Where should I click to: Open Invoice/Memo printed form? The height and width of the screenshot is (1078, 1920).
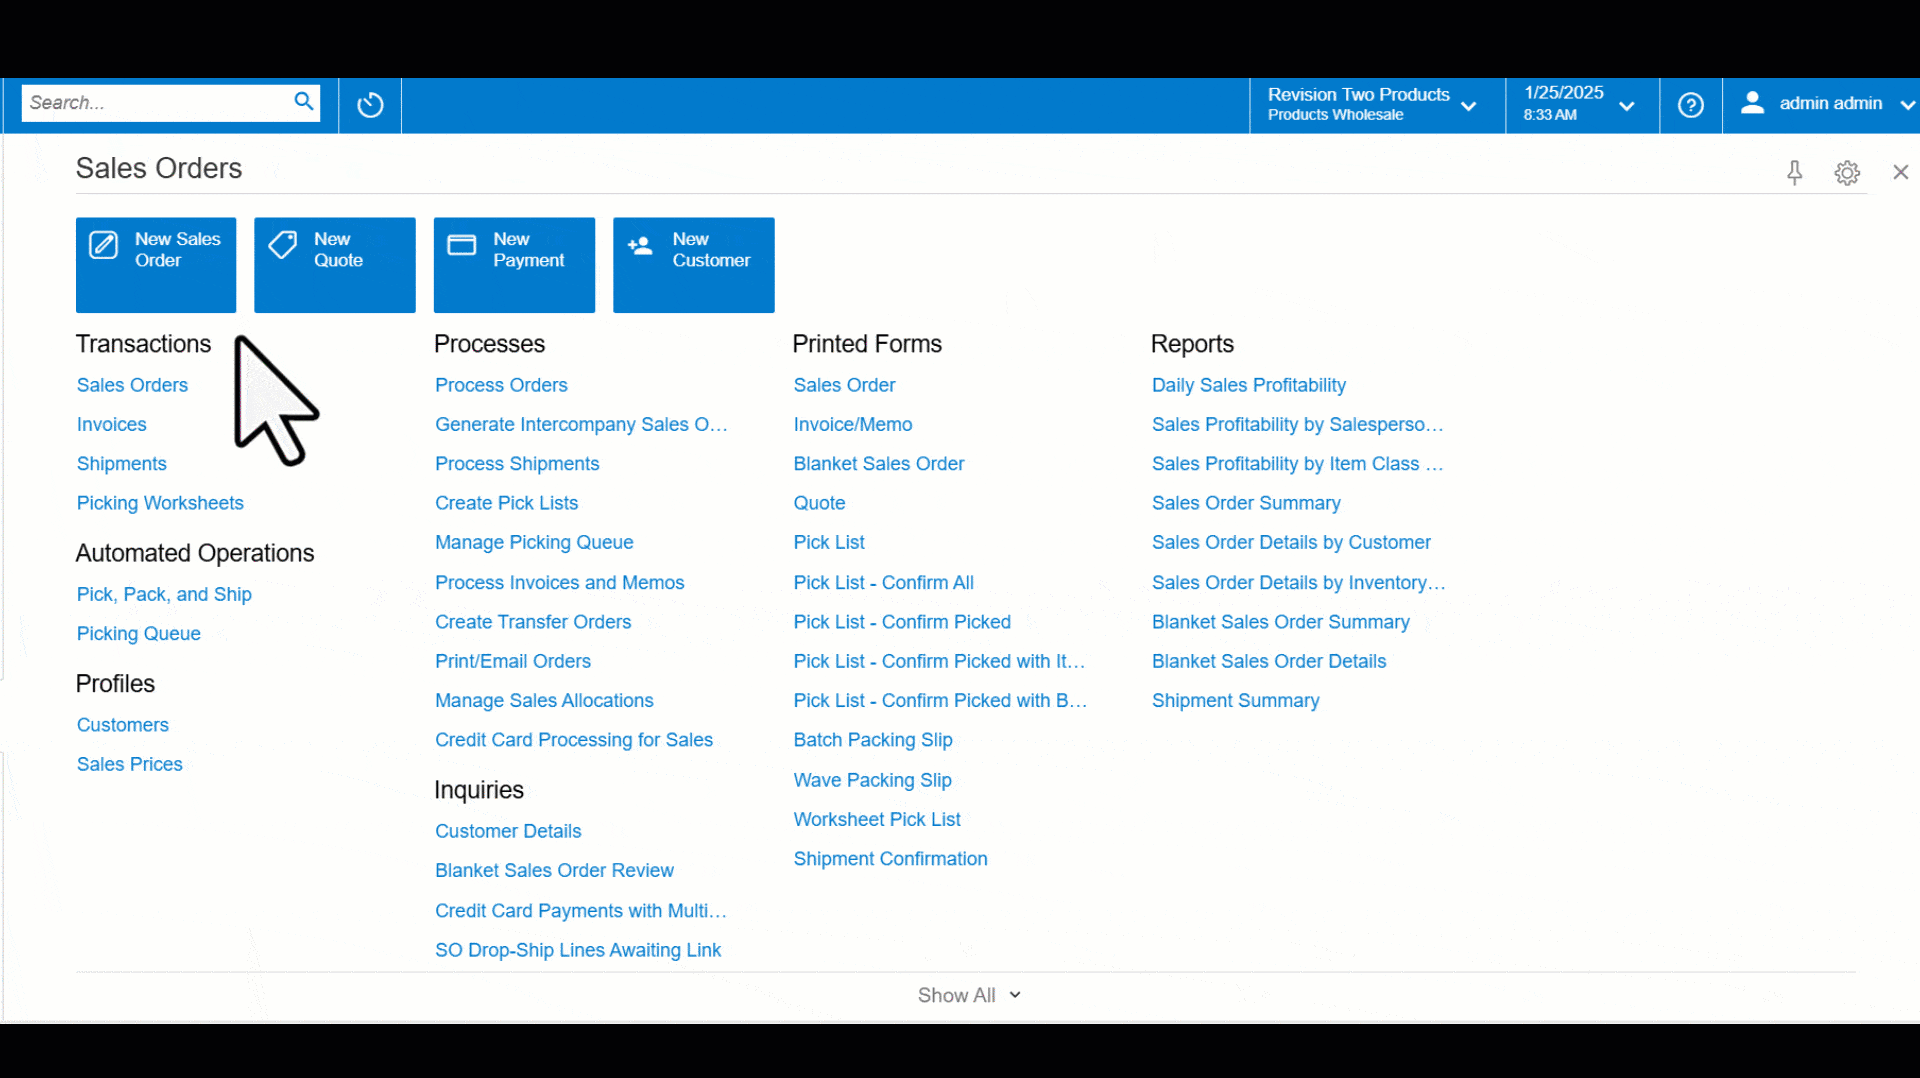point(853,424)
